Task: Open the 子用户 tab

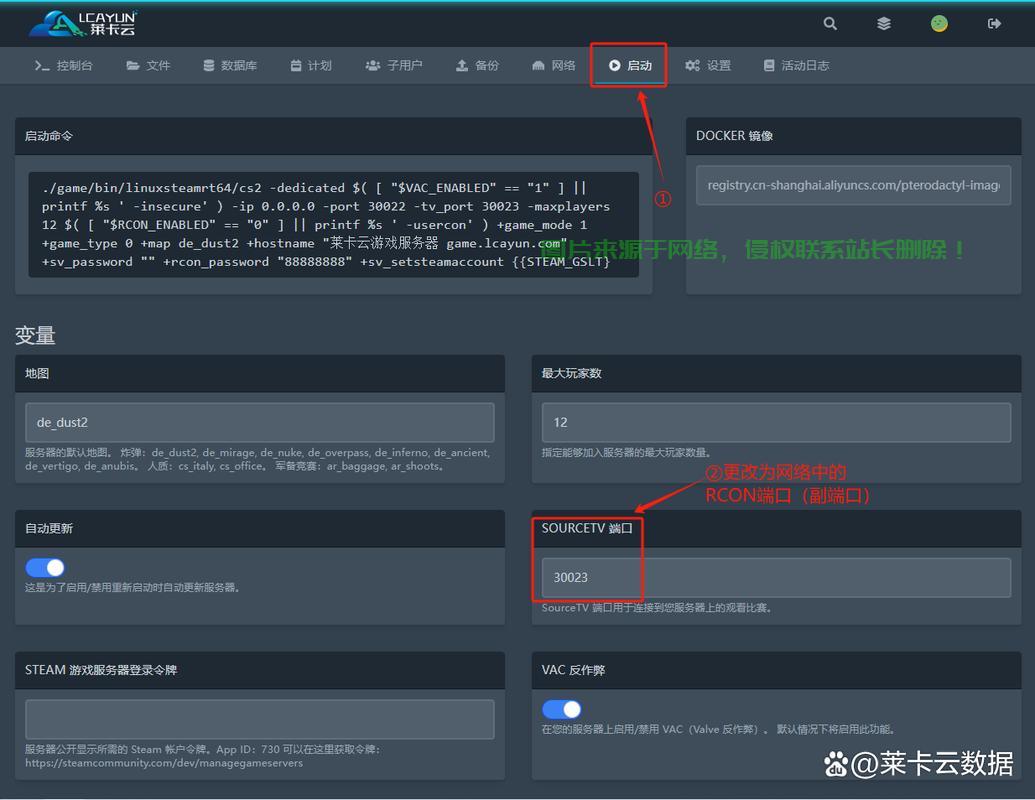Action: tap(394, 65)
